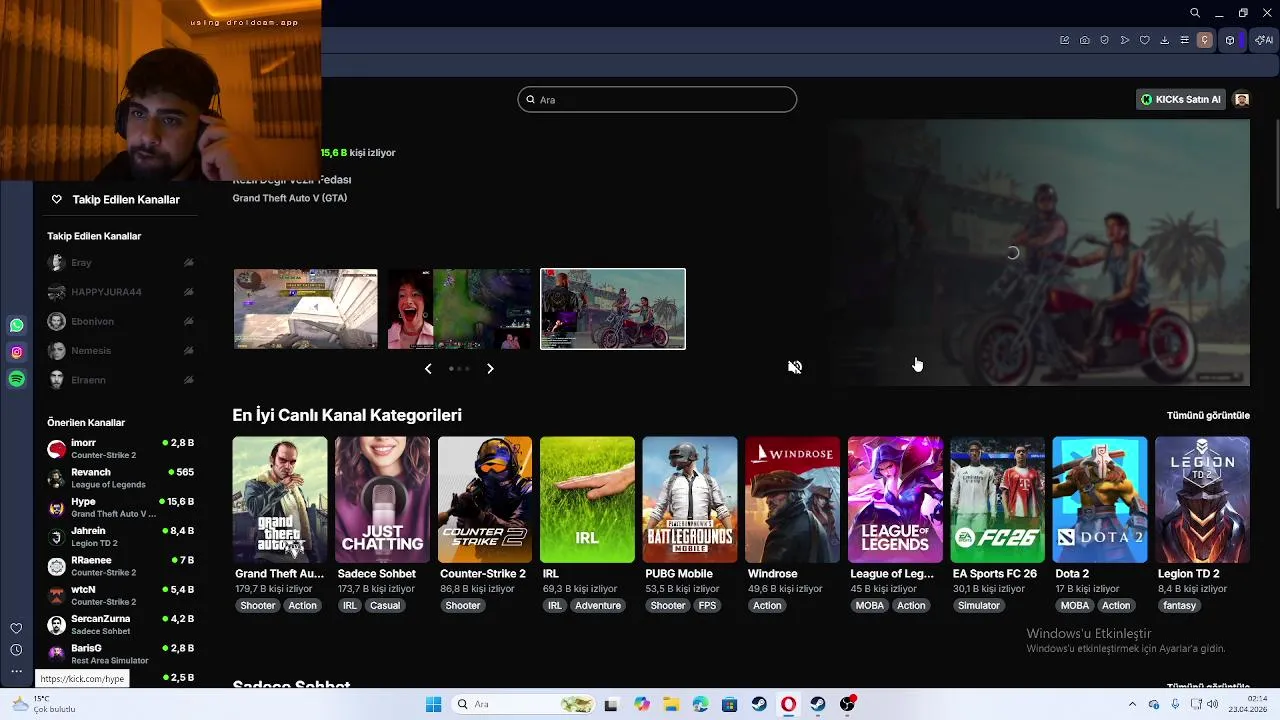Add the page to bookmarks with the heart icon
Viewport: 1280px width, 720px height.
pos(1144,40)
